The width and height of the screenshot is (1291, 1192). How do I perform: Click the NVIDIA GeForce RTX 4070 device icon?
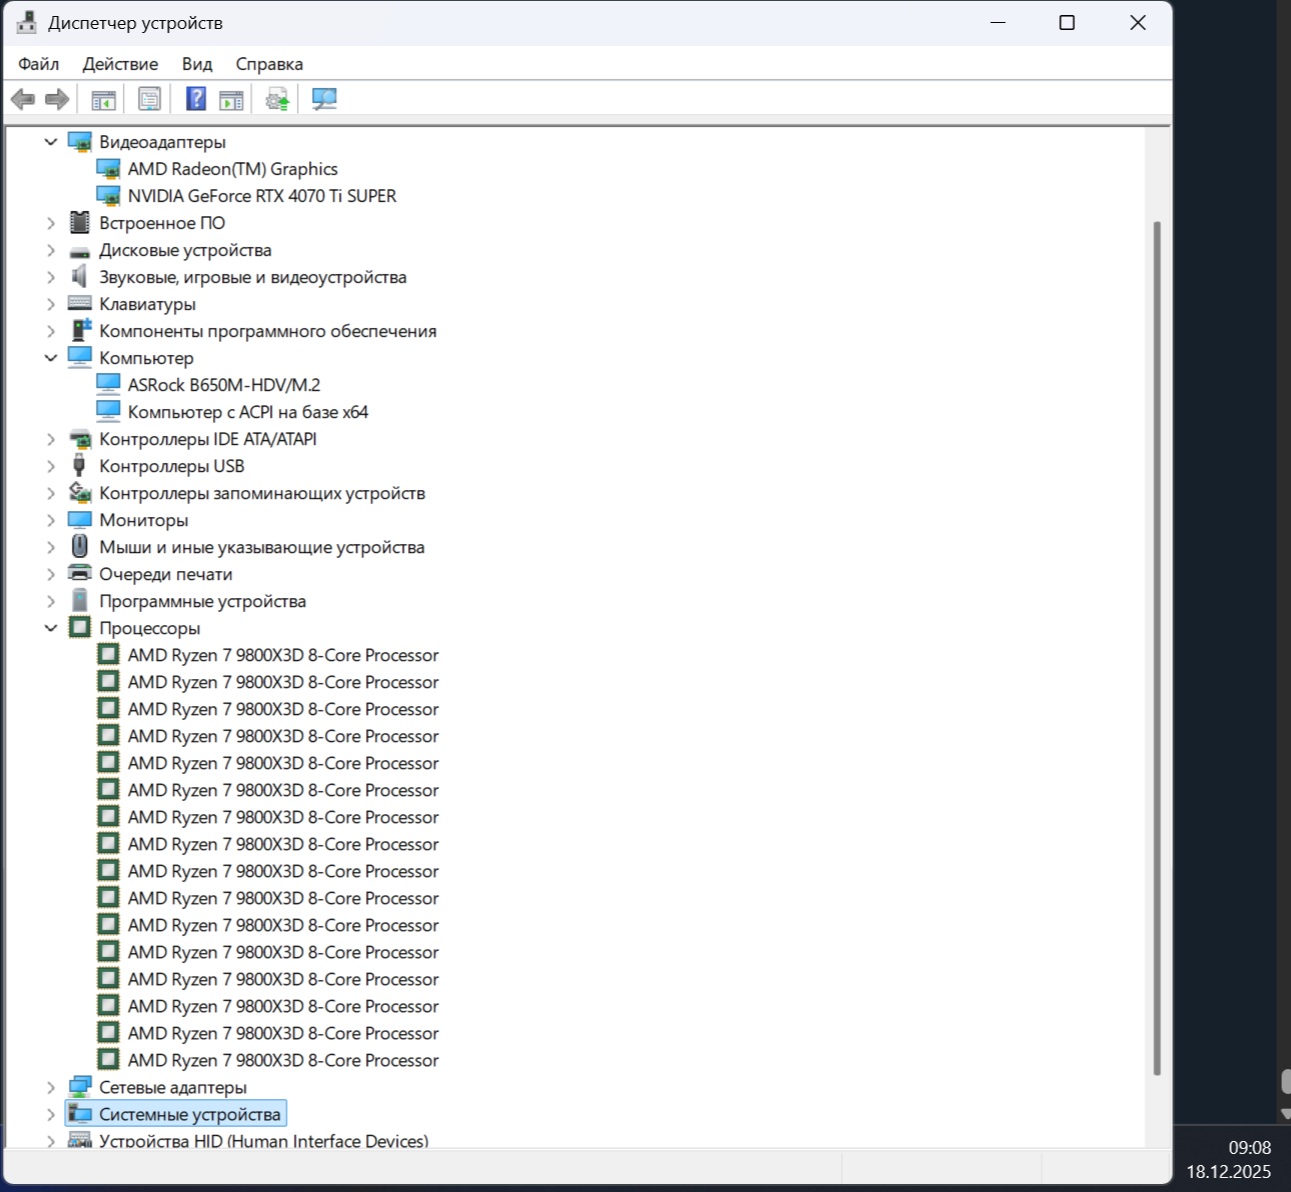tap(108, 196)
